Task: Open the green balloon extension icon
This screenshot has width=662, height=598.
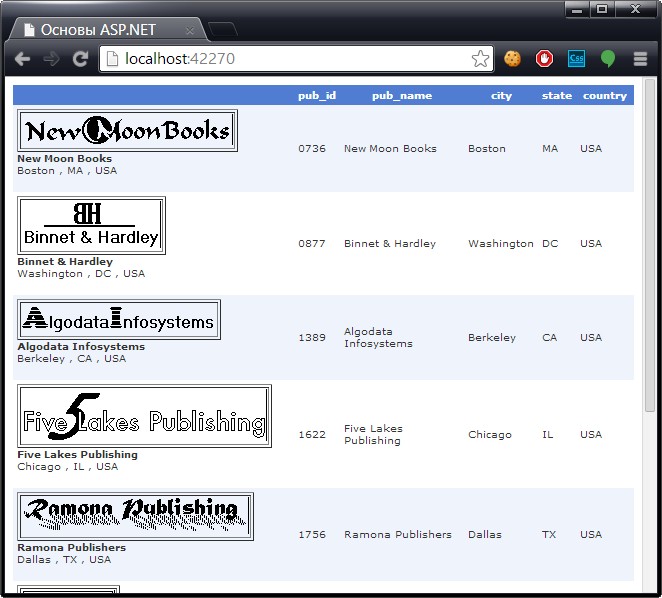Action: pyautogui.click(x=608, y=59)
